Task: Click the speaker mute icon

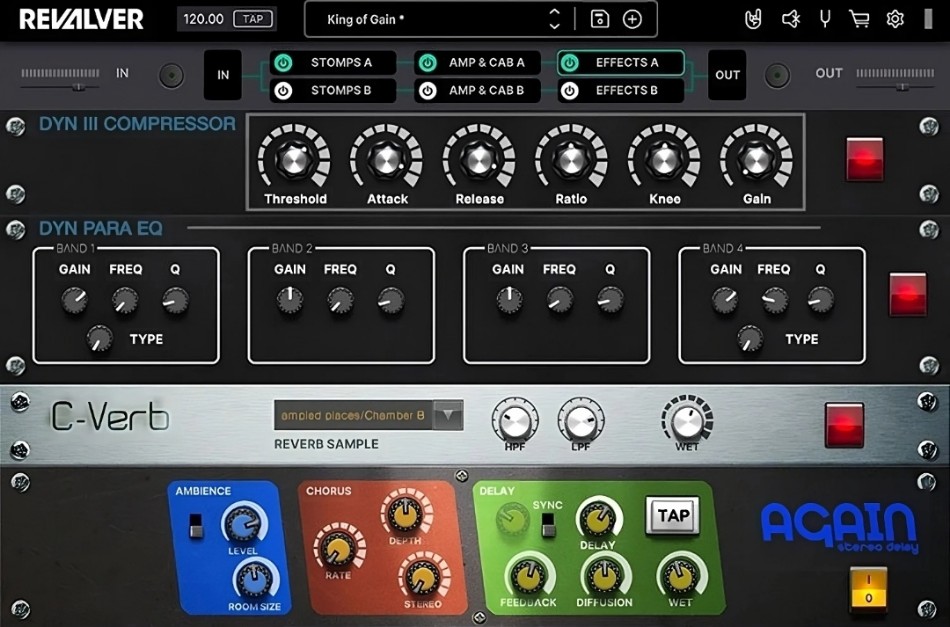Action: (x=791, y=19)
